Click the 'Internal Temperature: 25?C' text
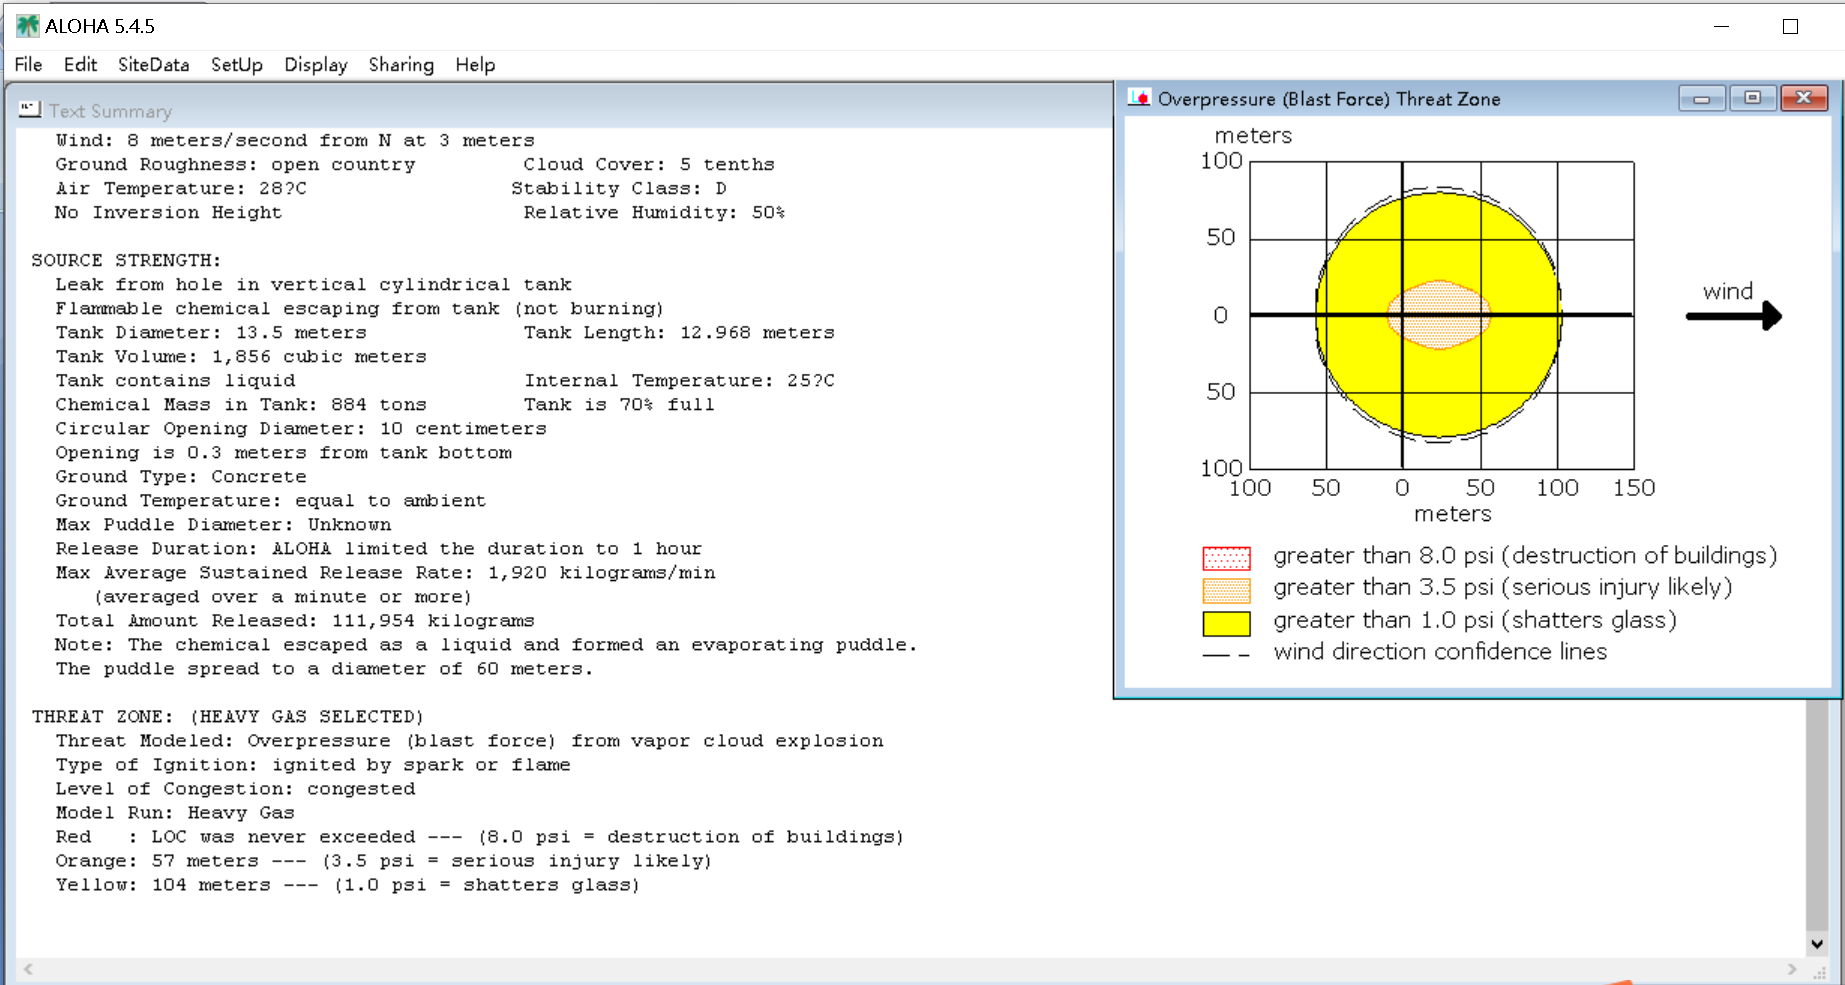The image size is (1845, 985). tap(679, 380)
